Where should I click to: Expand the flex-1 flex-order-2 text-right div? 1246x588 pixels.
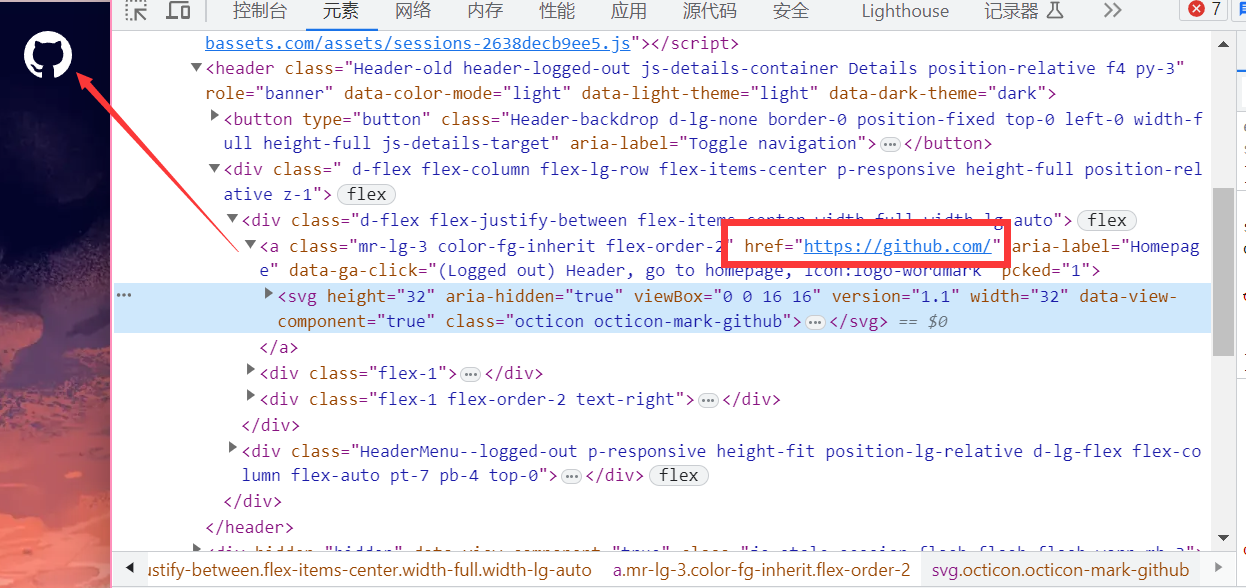tap(251, 396)
